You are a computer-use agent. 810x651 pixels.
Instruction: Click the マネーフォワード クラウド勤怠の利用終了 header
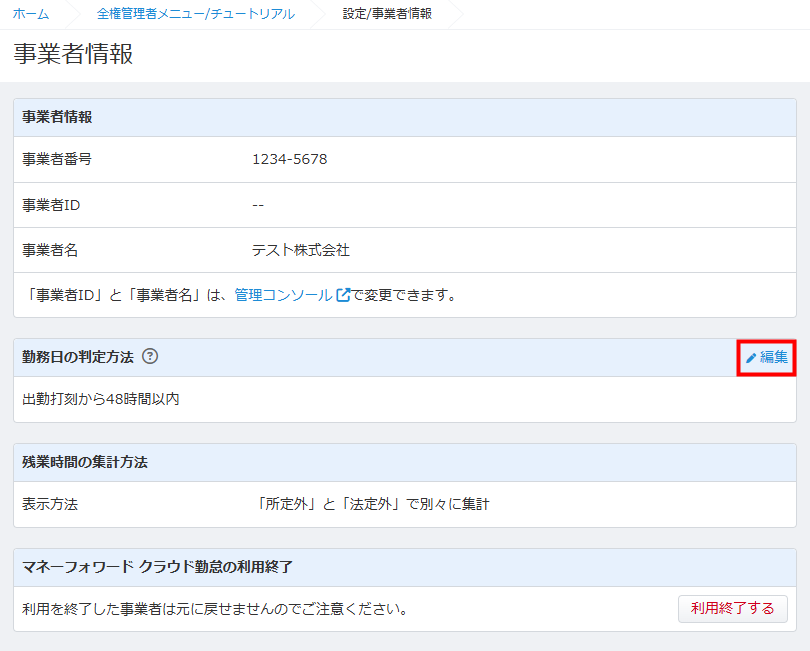(x=157, y=567)
